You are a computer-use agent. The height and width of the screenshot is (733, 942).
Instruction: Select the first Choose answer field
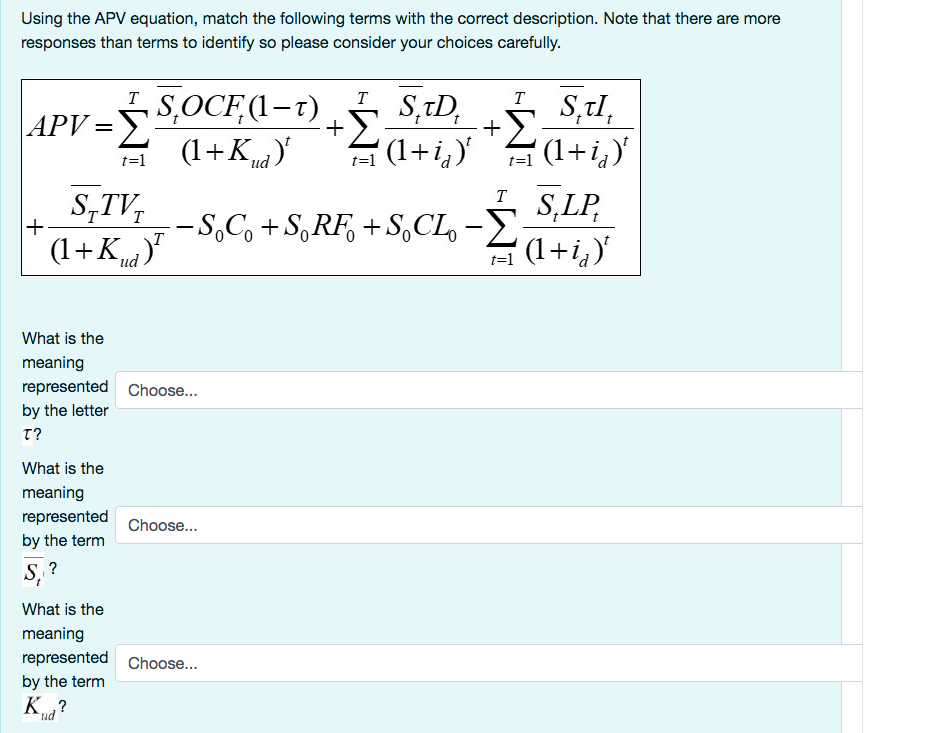coord(300,390)
